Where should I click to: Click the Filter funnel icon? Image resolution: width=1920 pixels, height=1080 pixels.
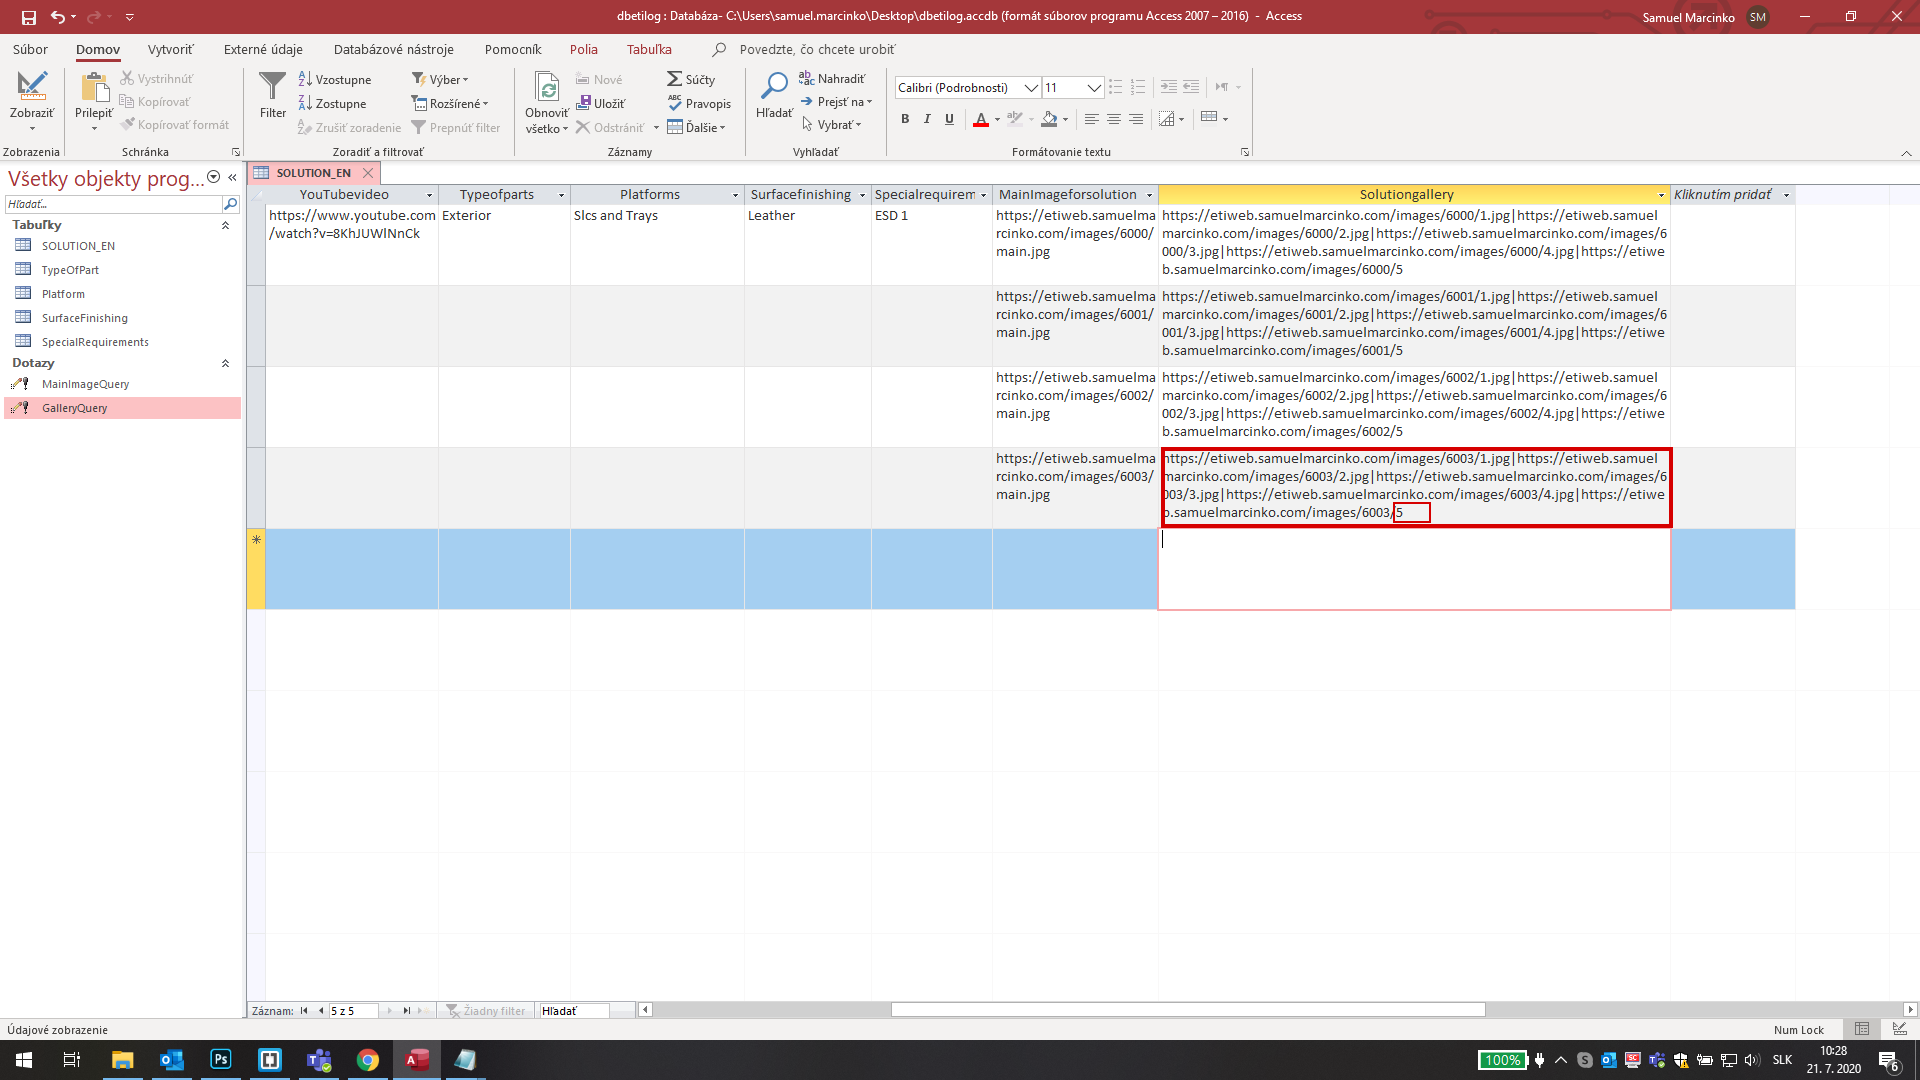coord(272,88)
